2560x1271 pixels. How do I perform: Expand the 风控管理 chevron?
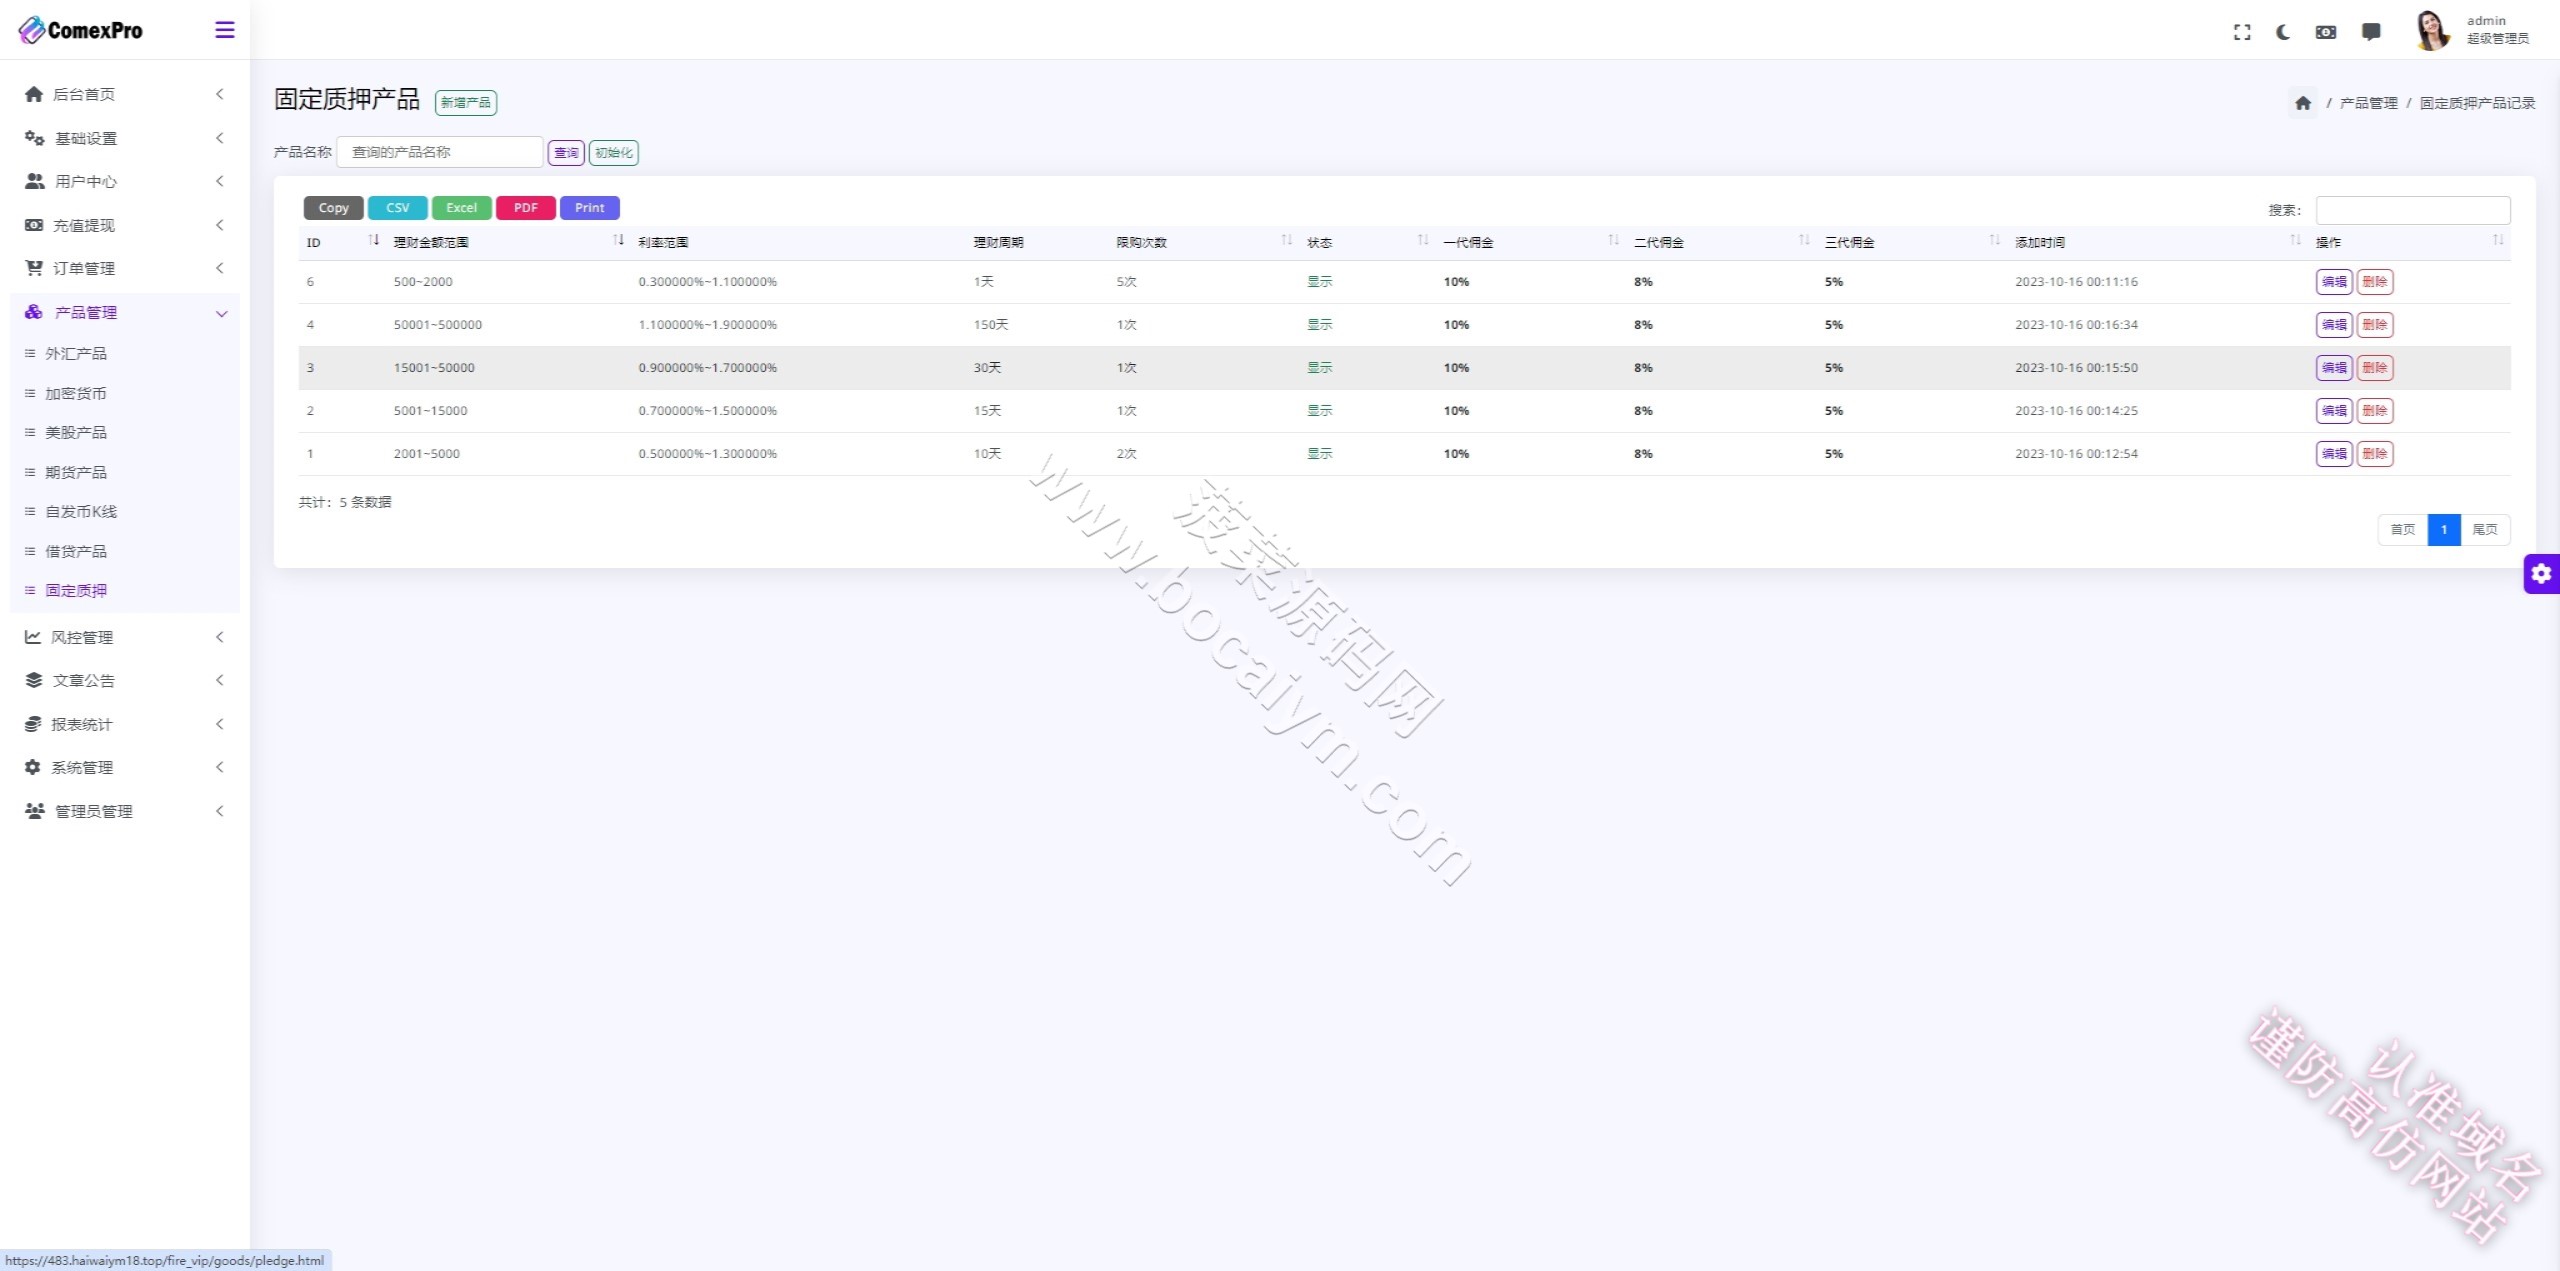pyautogui.click(x=220, y=637)
